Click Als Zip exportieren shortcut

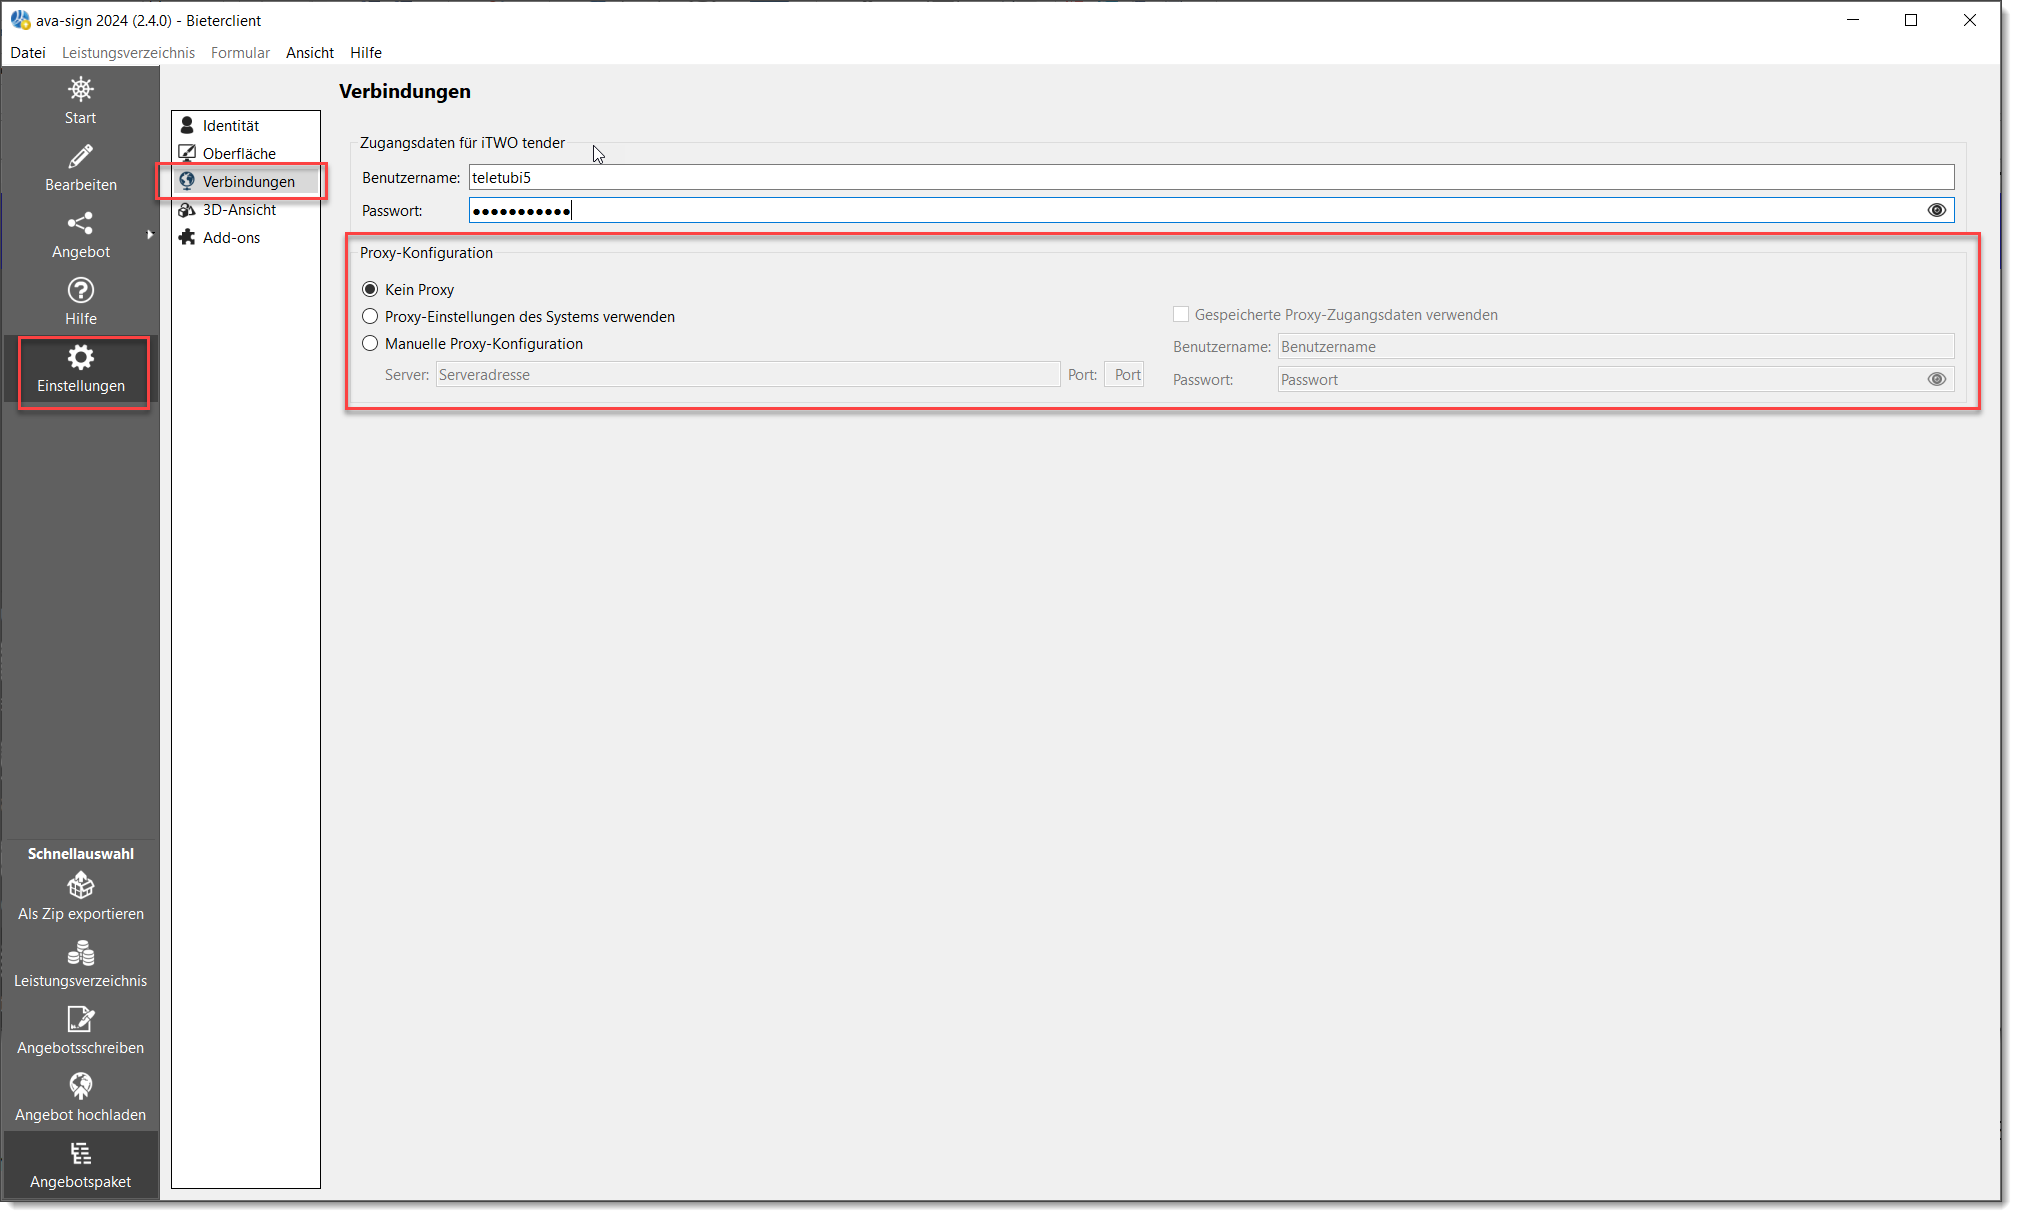pyautogui.click(x=80, y=898)
